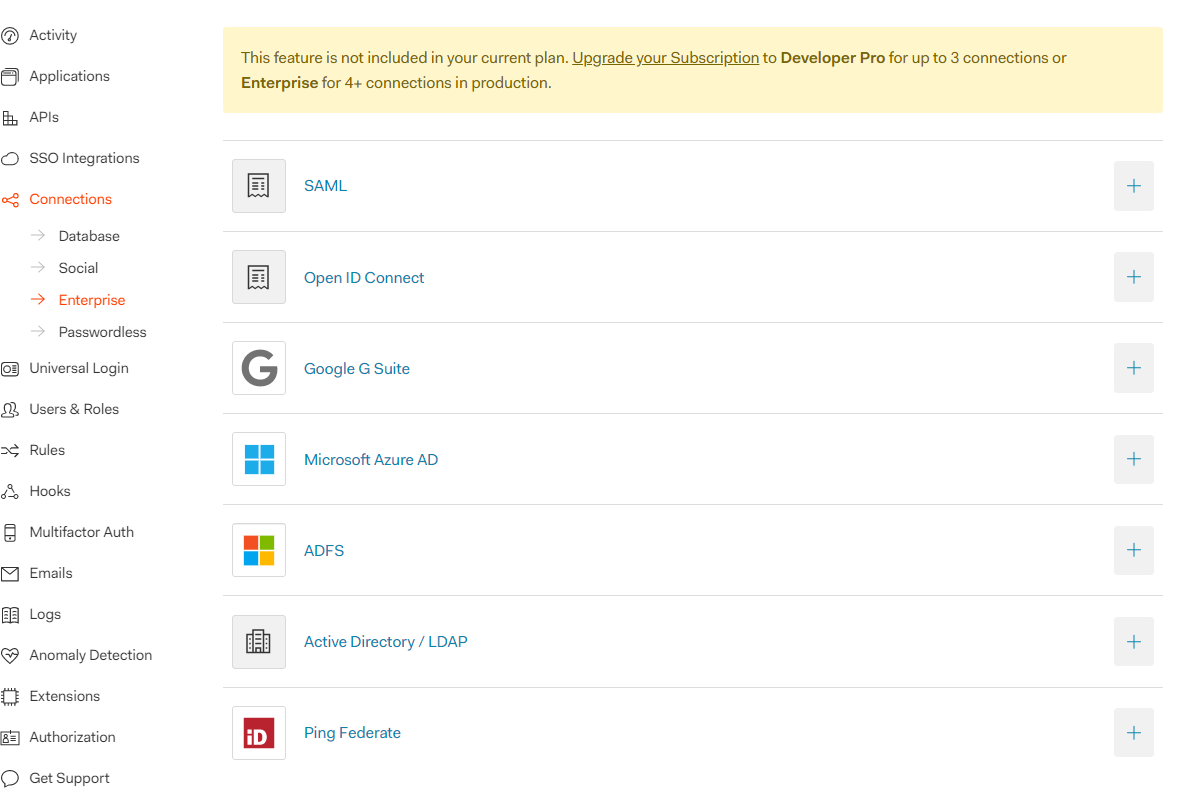The height and width of the screenshot is (798, 1177).
Task: Click the SAML connection icon
Action: pos(259,186)
